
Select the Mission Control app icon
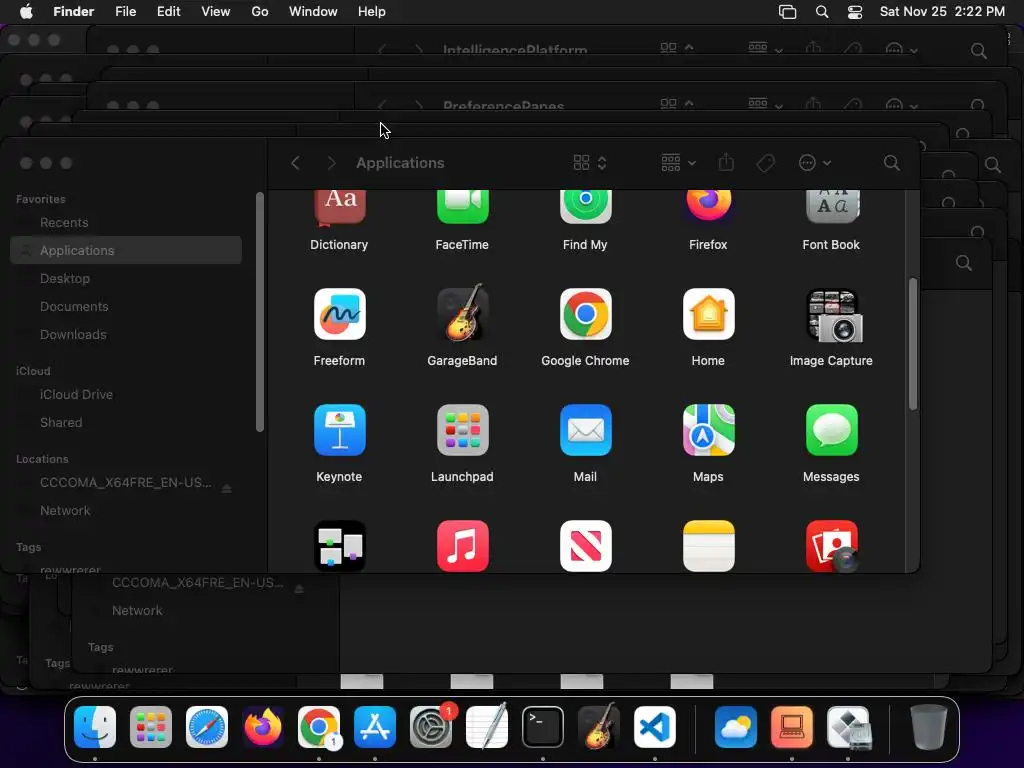(339, 546)
